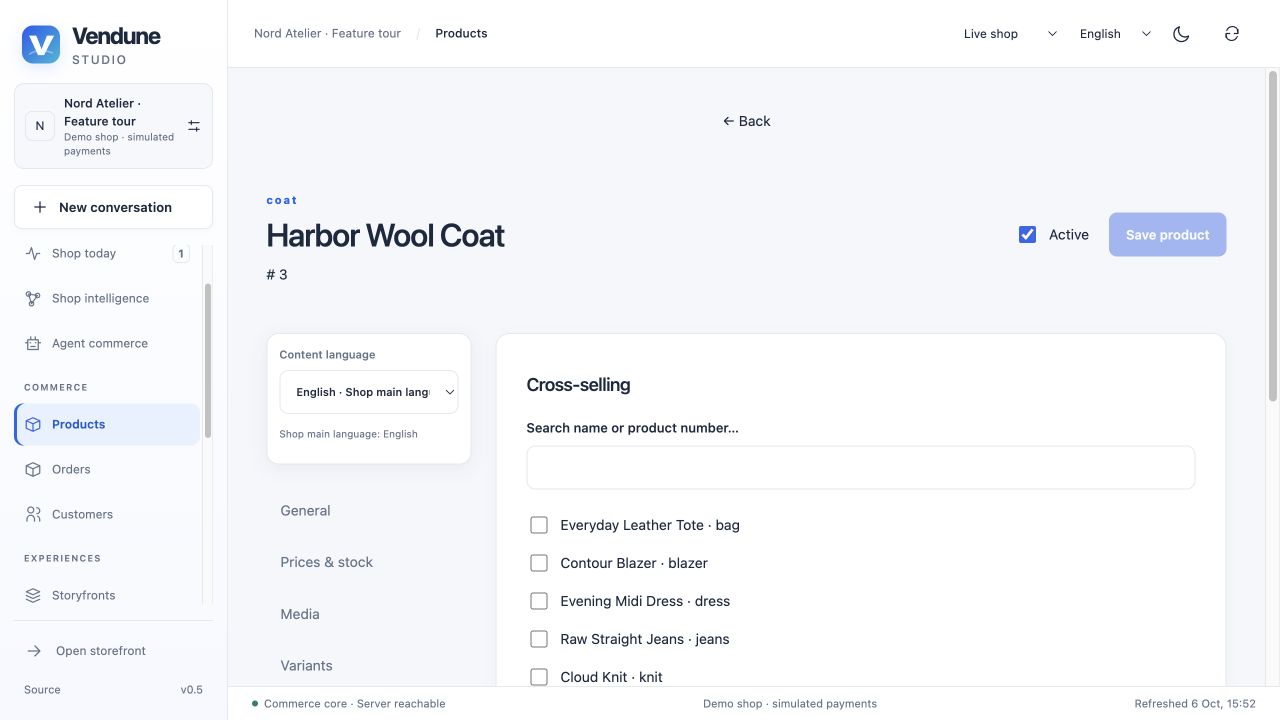Screen dimensions: 1280x720
Task: Click the Shop today badge count 1
Action: click(x=181, y=253)
